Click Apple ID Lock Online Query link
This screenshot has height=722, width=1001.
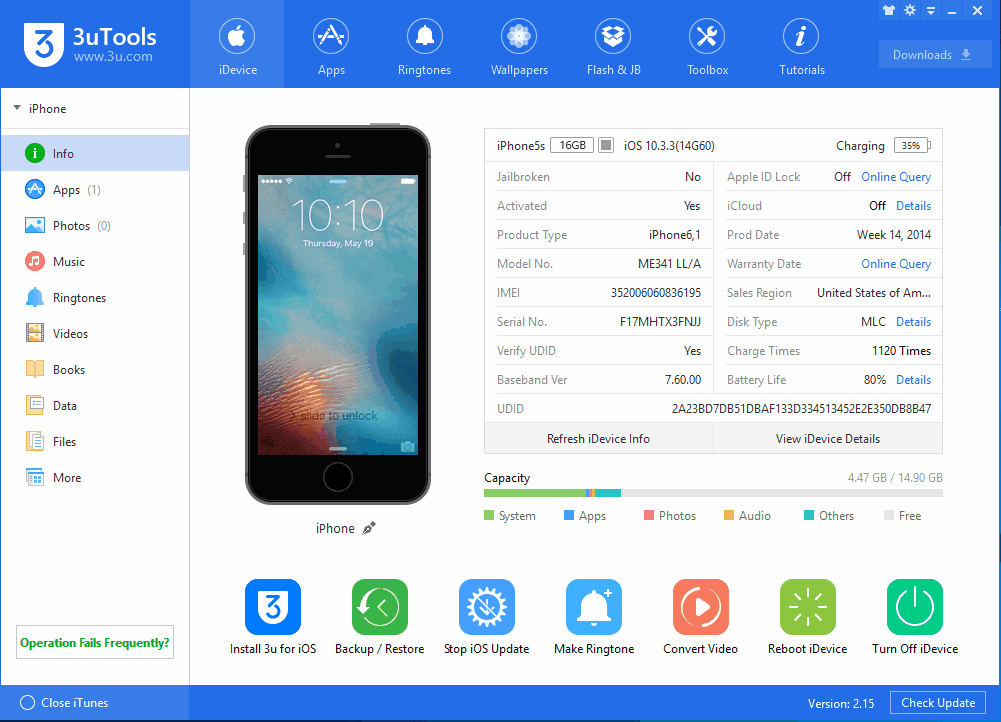point(896,177)
